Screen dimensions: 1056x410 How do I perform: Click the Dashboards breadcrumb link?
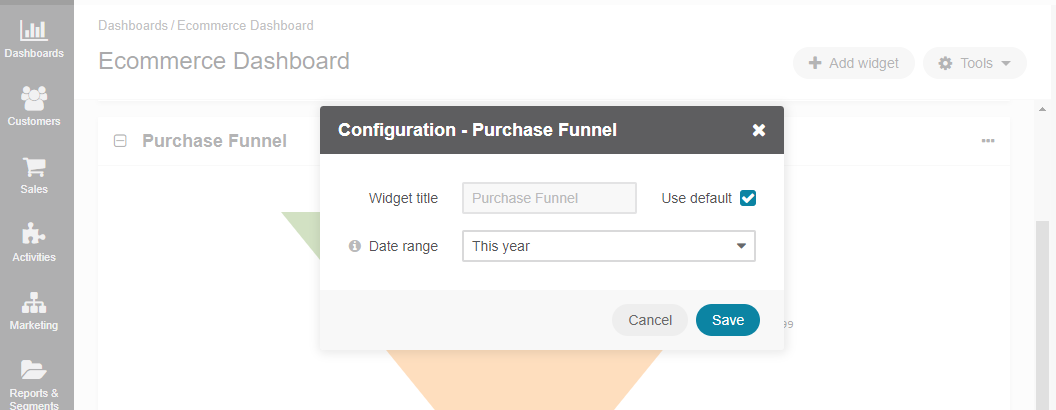click(133, 26)
